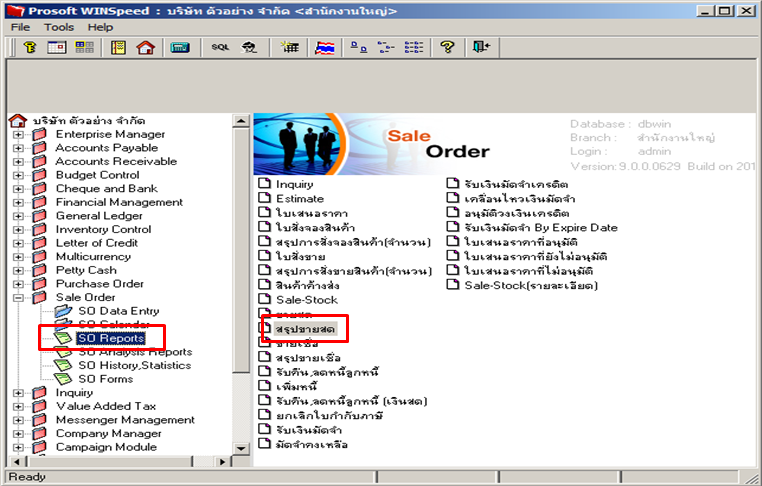Open the calculator toolbar icon
The image size is (762, 486).
(180, 47)
